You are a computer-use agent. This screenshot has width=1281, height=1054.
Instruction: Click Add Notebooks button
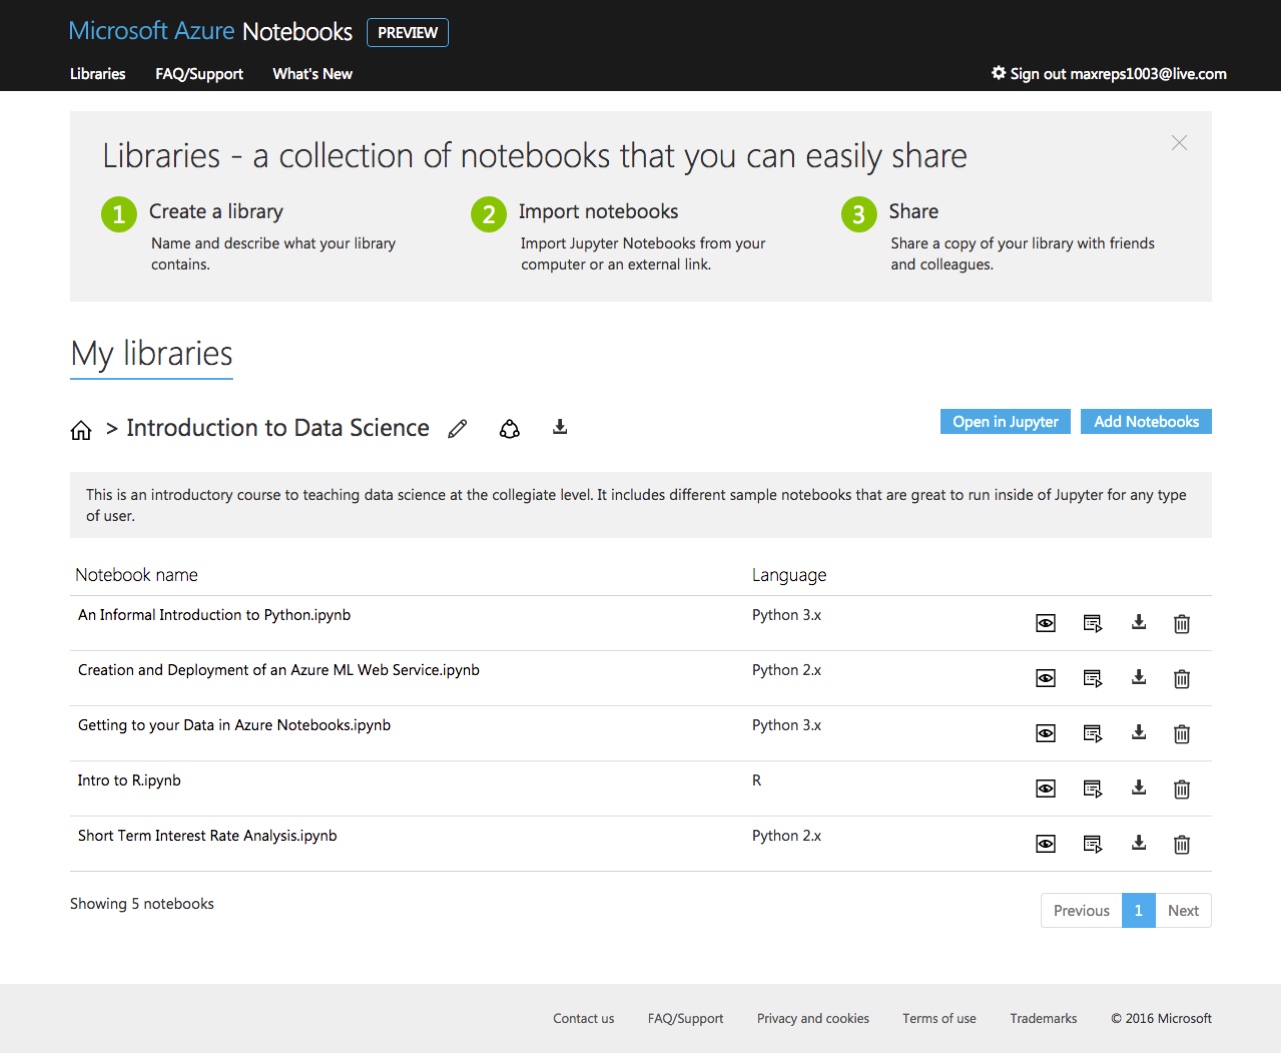click(1146, 422)
